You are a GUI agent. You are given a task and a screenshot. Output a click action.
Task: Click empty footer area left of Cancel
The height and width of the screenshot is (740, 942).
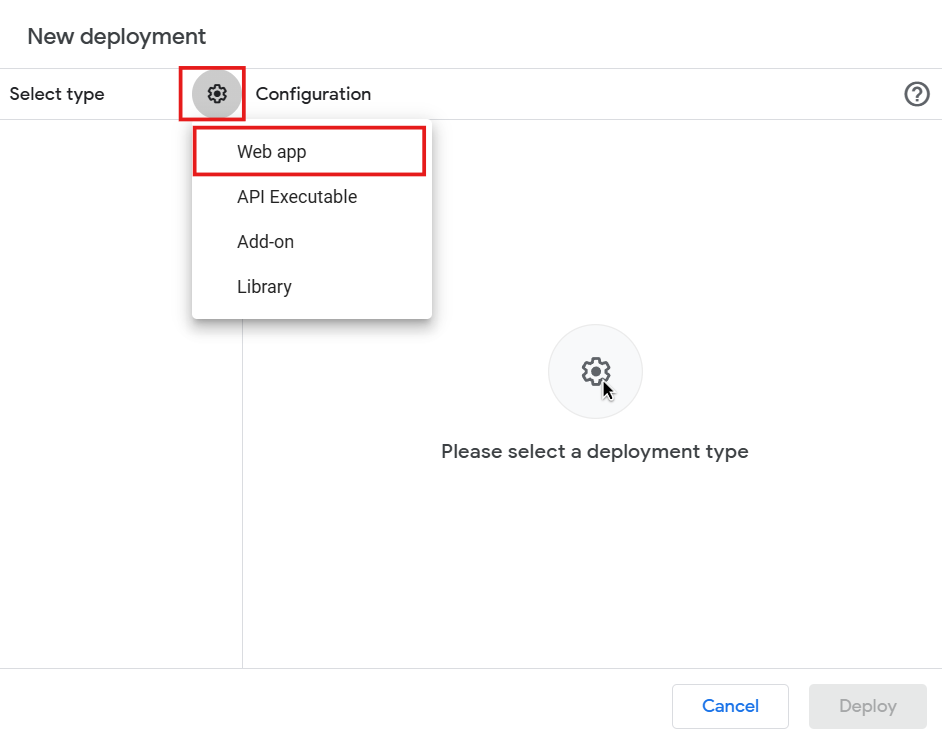(350, 706)
